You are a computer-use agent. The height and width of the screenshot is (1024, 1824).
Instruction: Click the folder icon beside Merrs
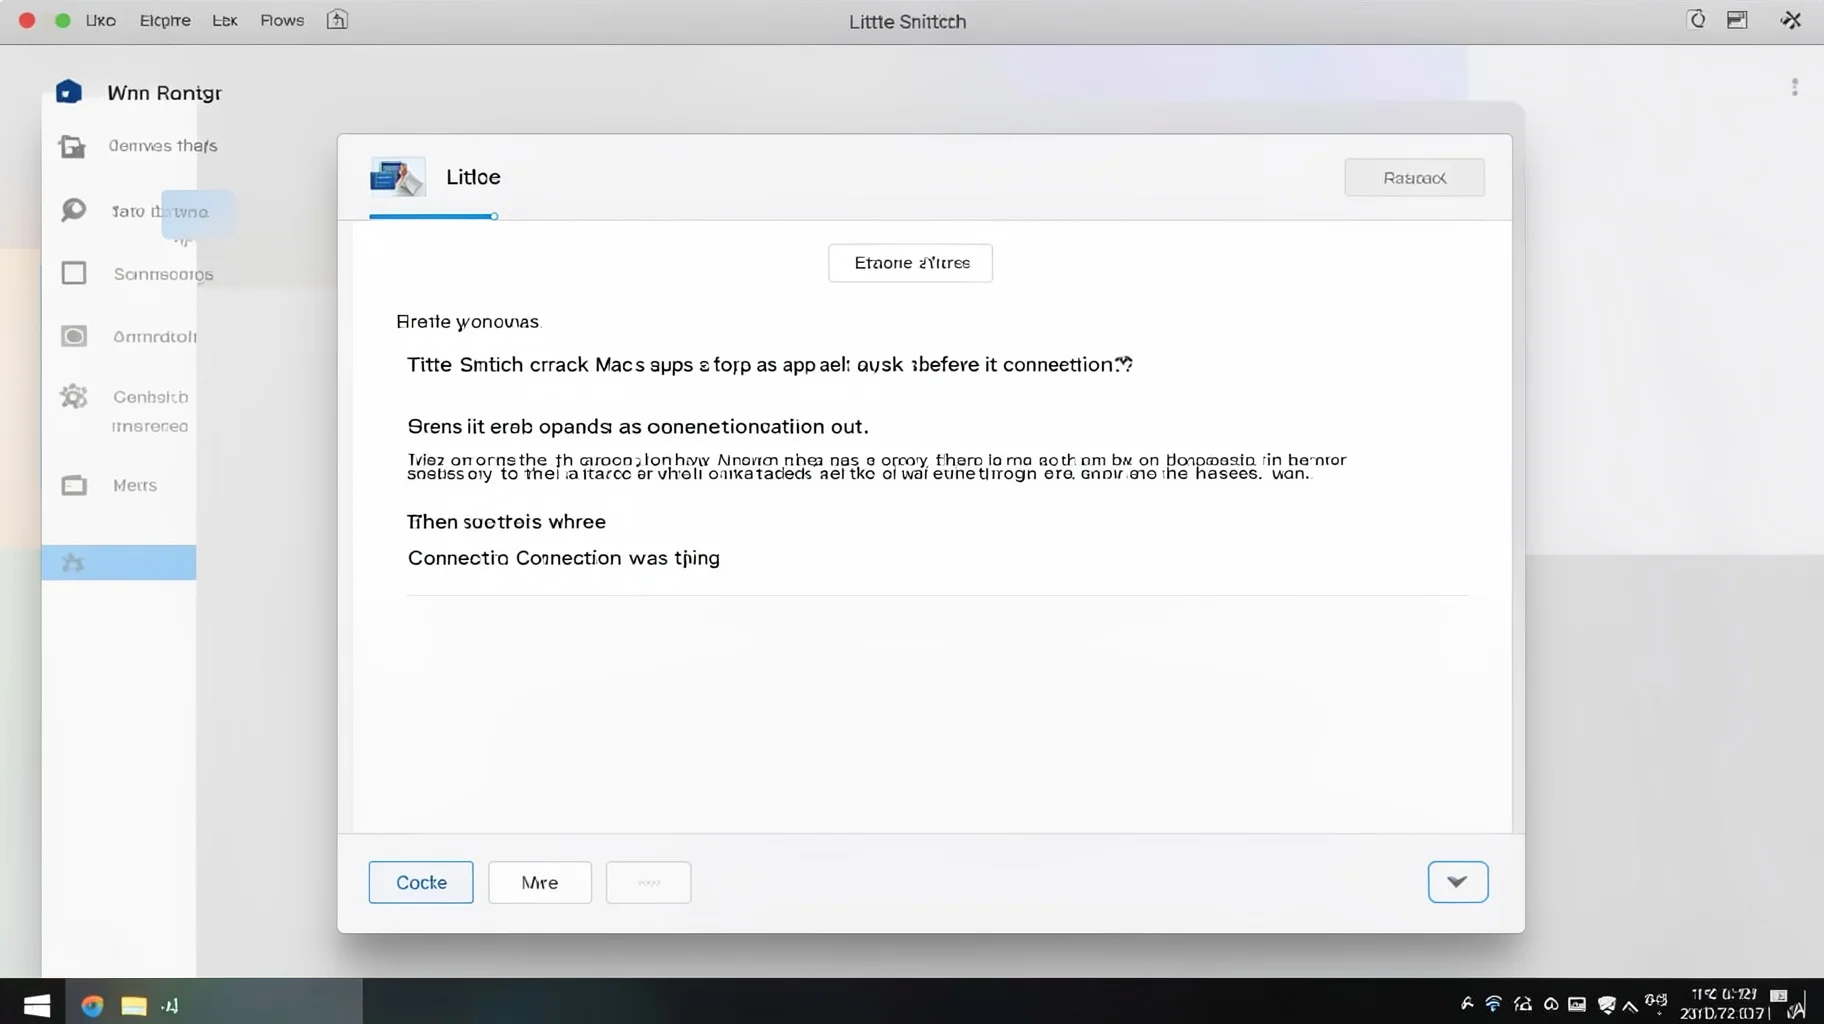pyautogui.click(x=74, y=485)
